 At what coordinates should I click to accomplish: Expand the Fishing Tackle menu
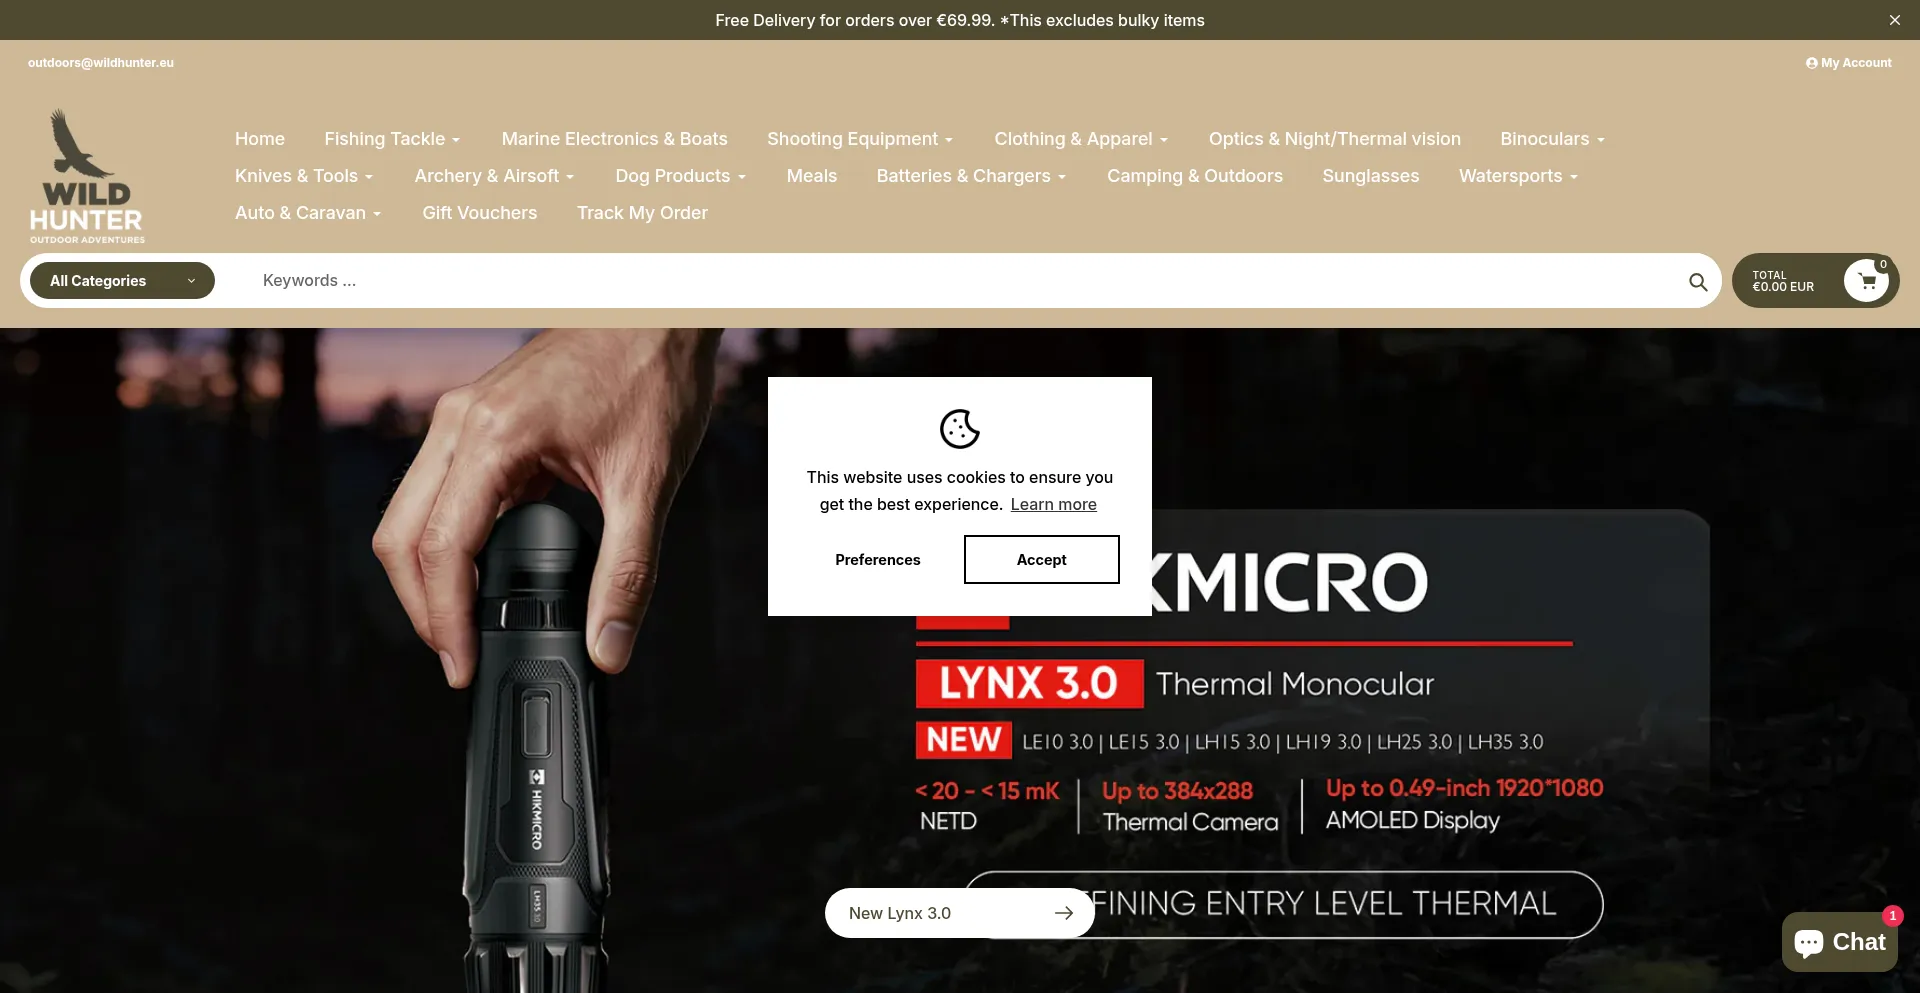(392, 139)
